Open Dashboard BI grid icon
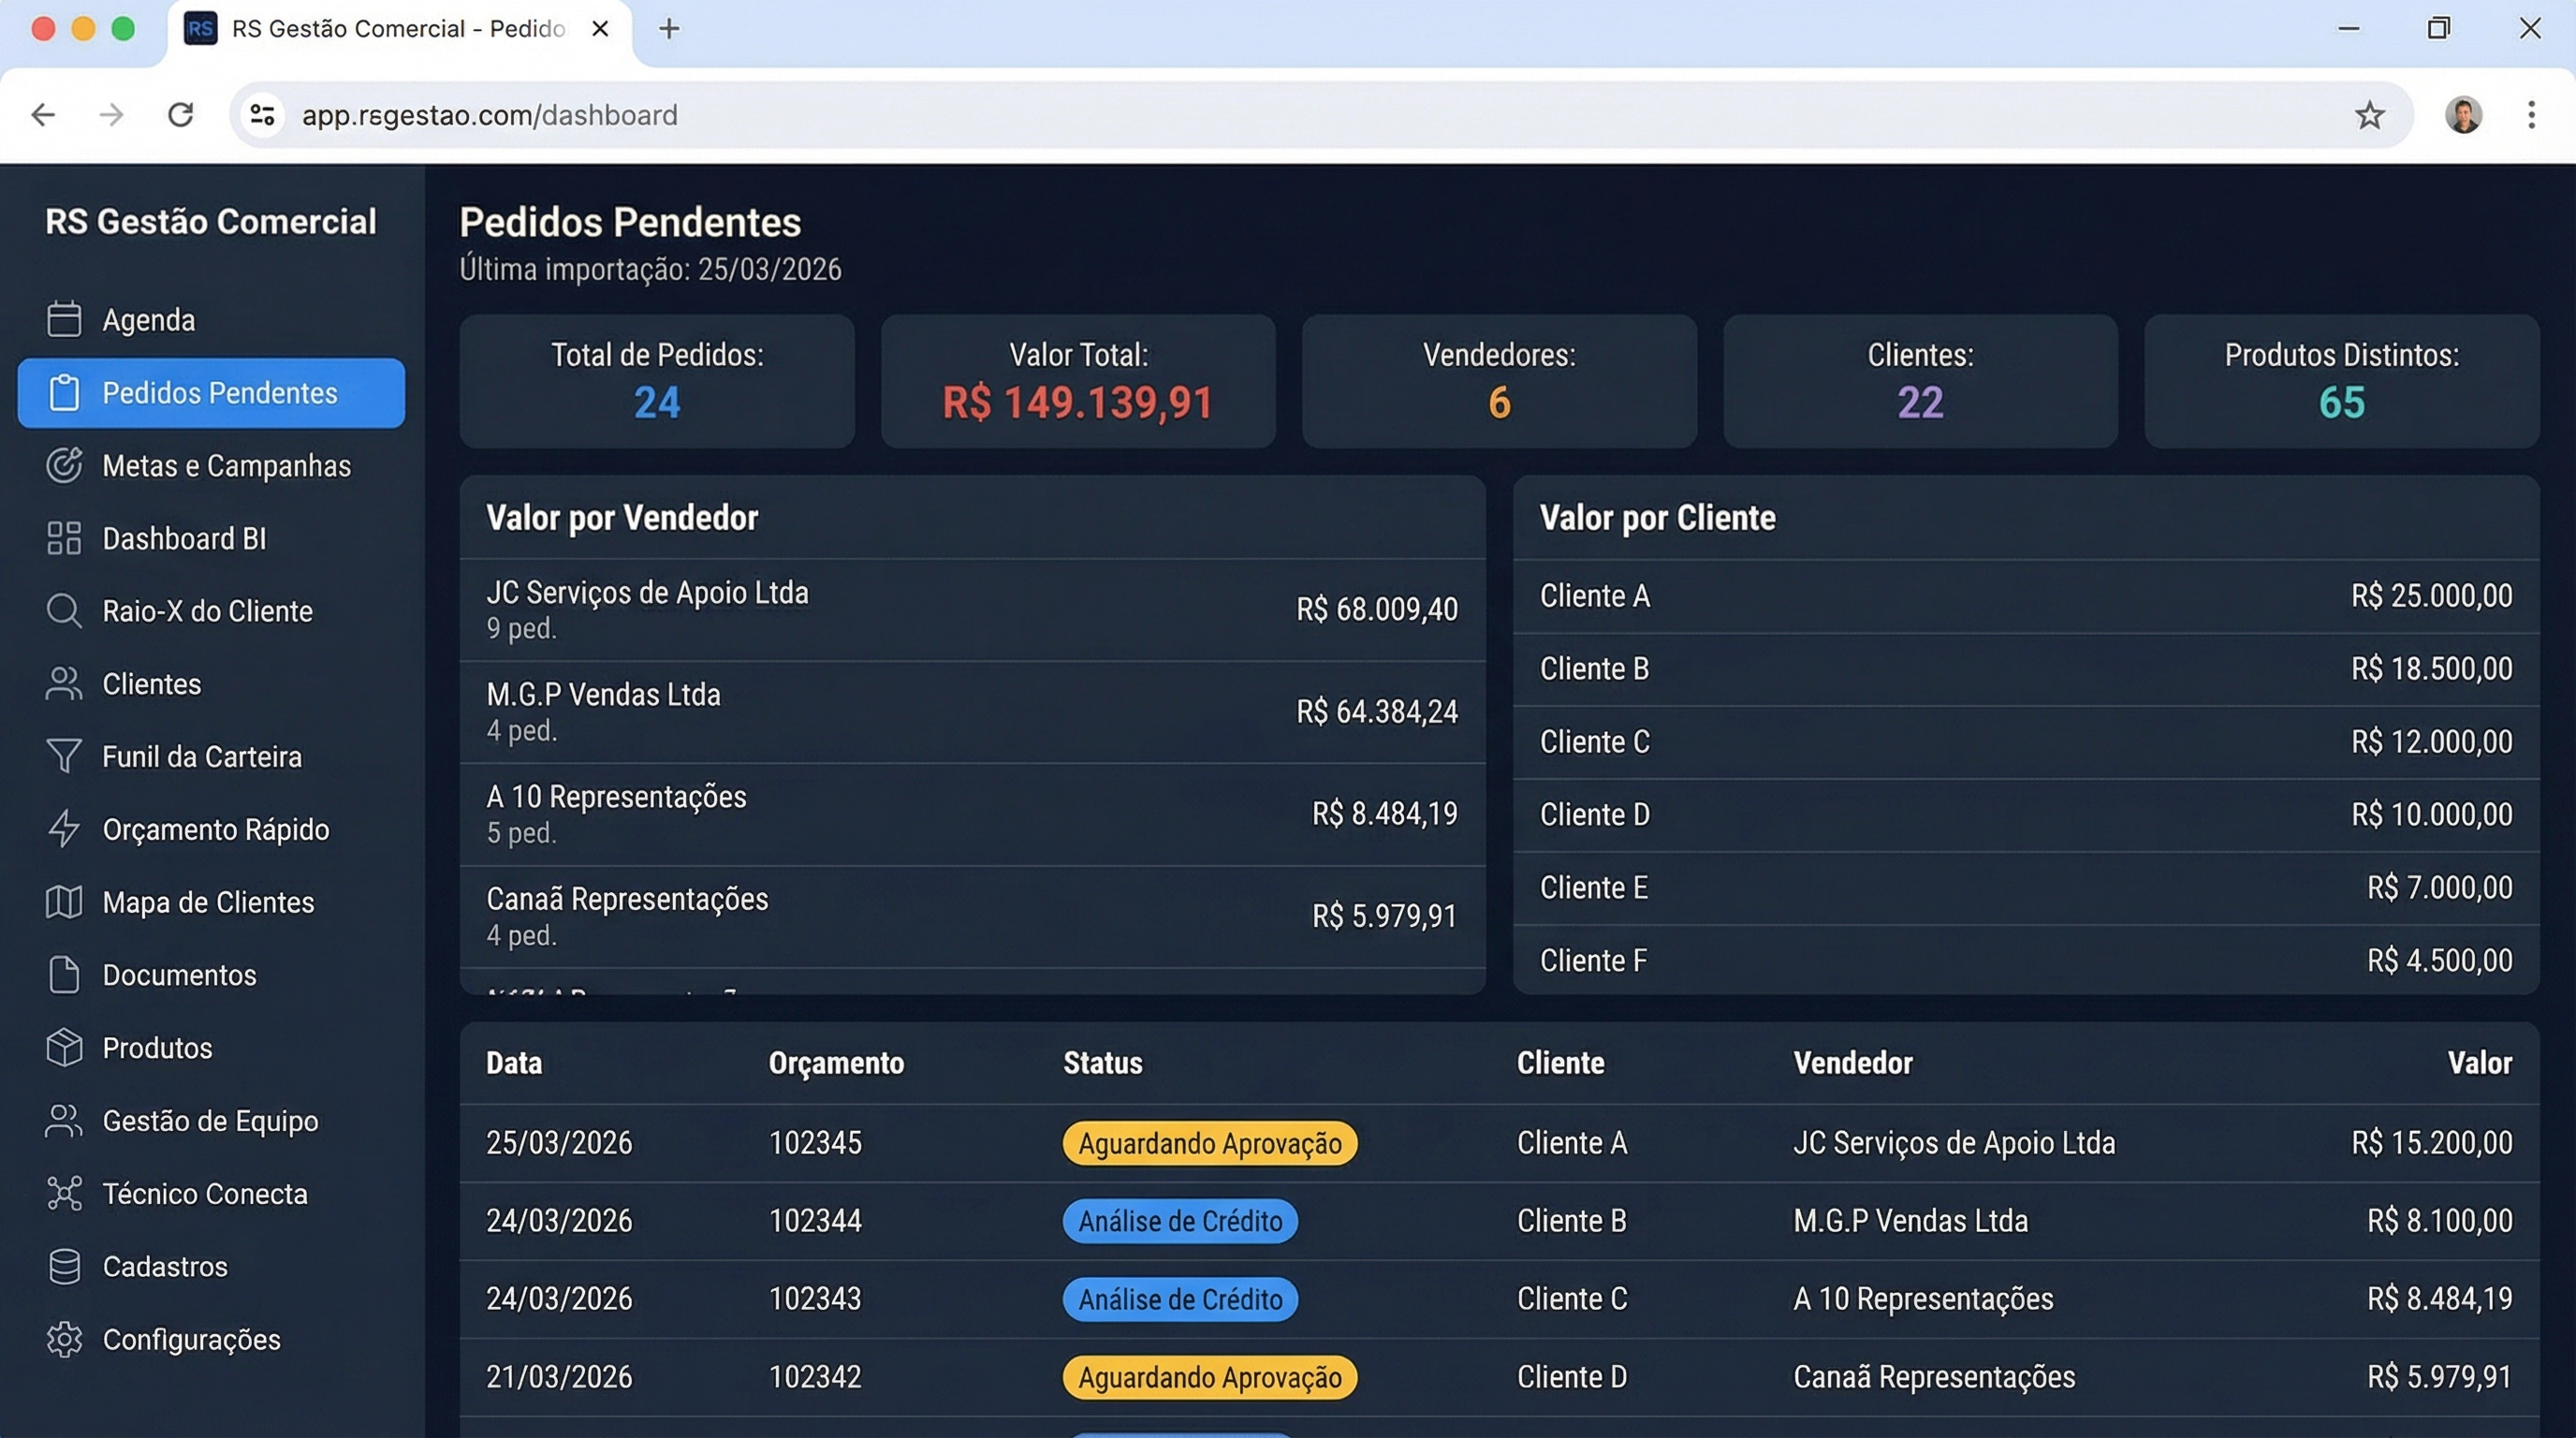The image size is (2576, 1438). (x=64, y=538)
